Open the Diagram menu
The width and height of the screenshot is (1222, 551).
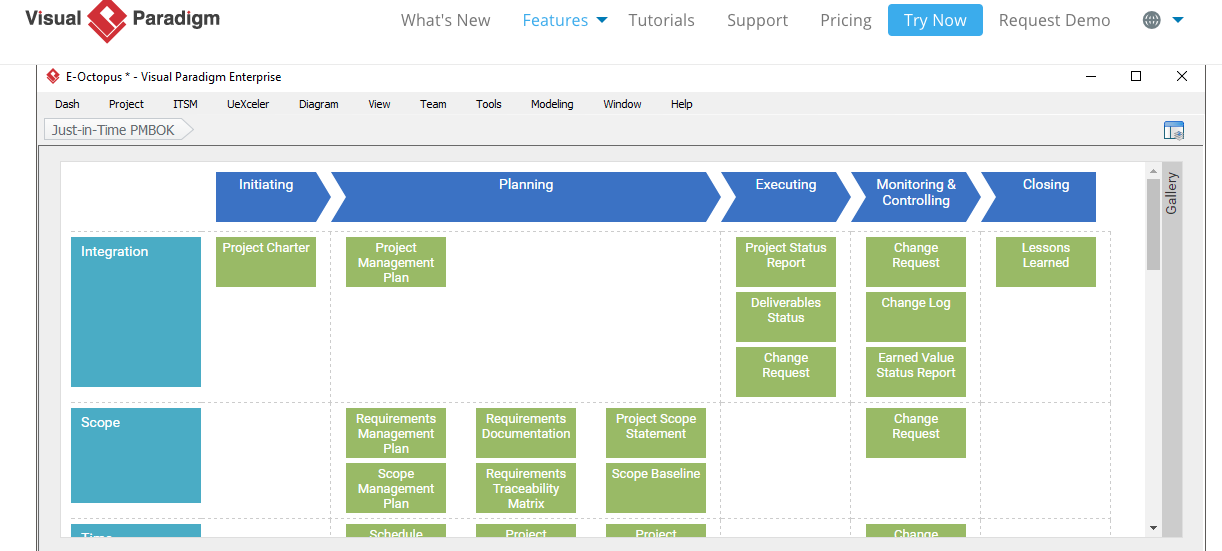[318, 104]
